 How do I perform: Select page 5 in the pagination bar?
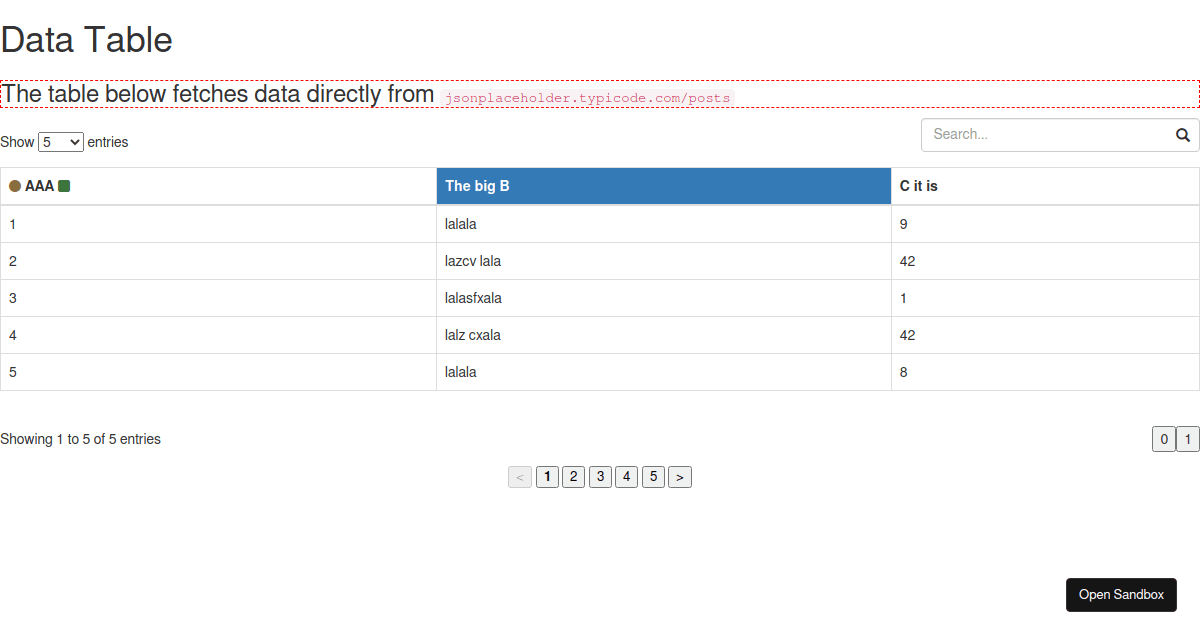coord(653,477)
